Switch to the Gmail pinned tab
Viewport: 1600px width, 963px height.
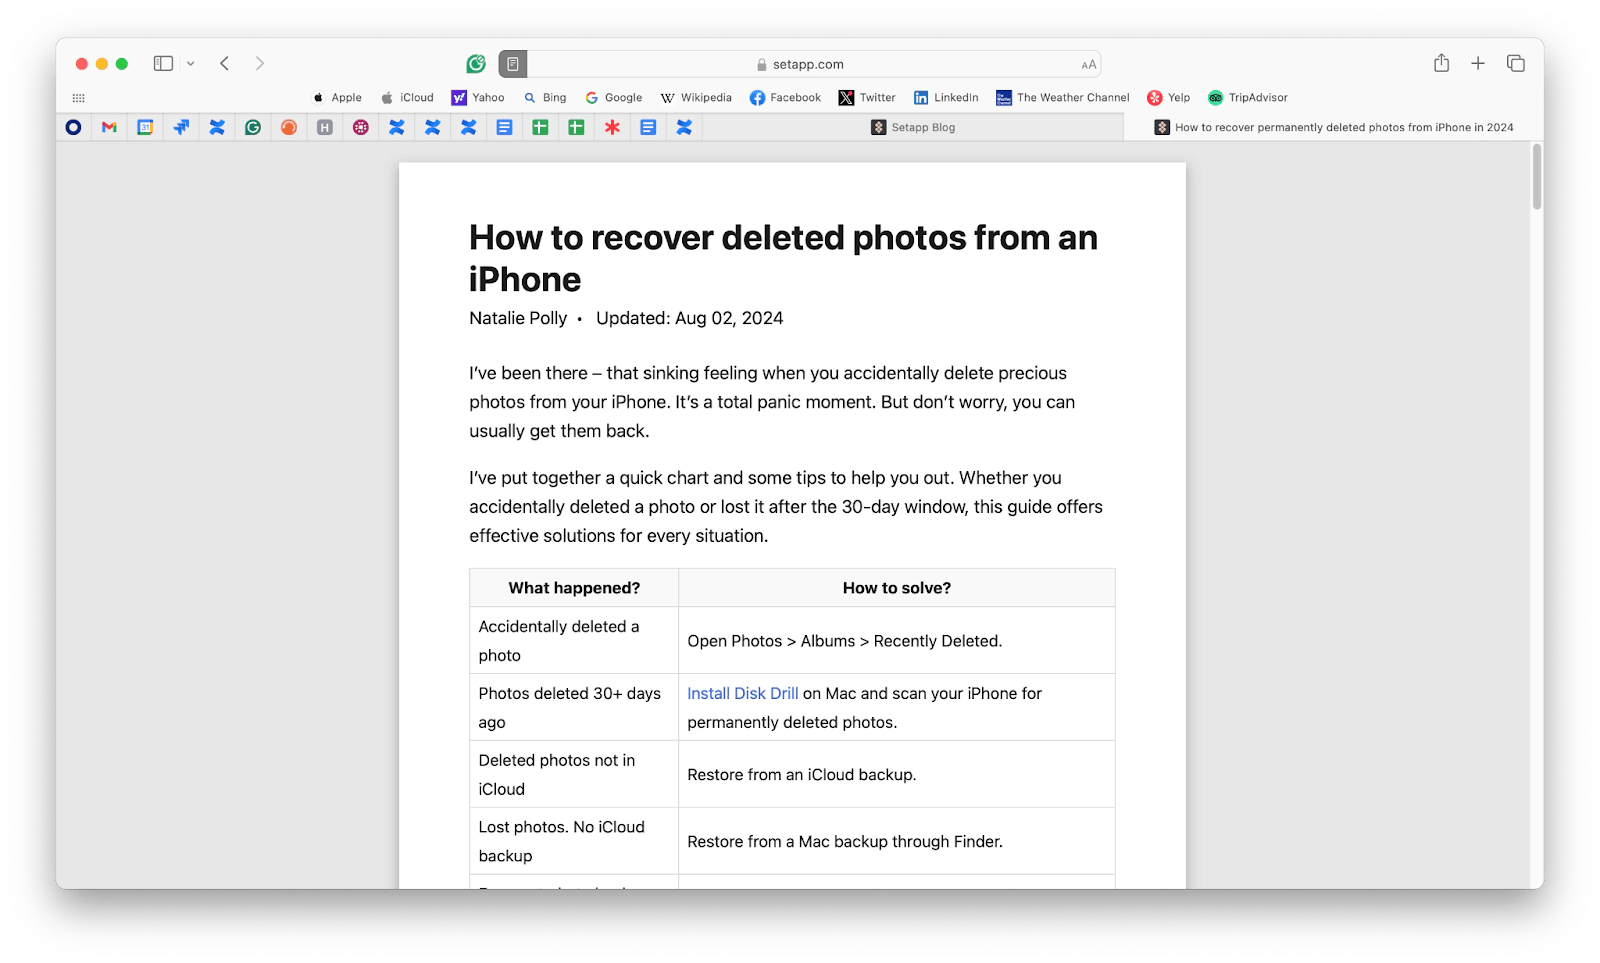pyautogui.click(x=109, y=127)
